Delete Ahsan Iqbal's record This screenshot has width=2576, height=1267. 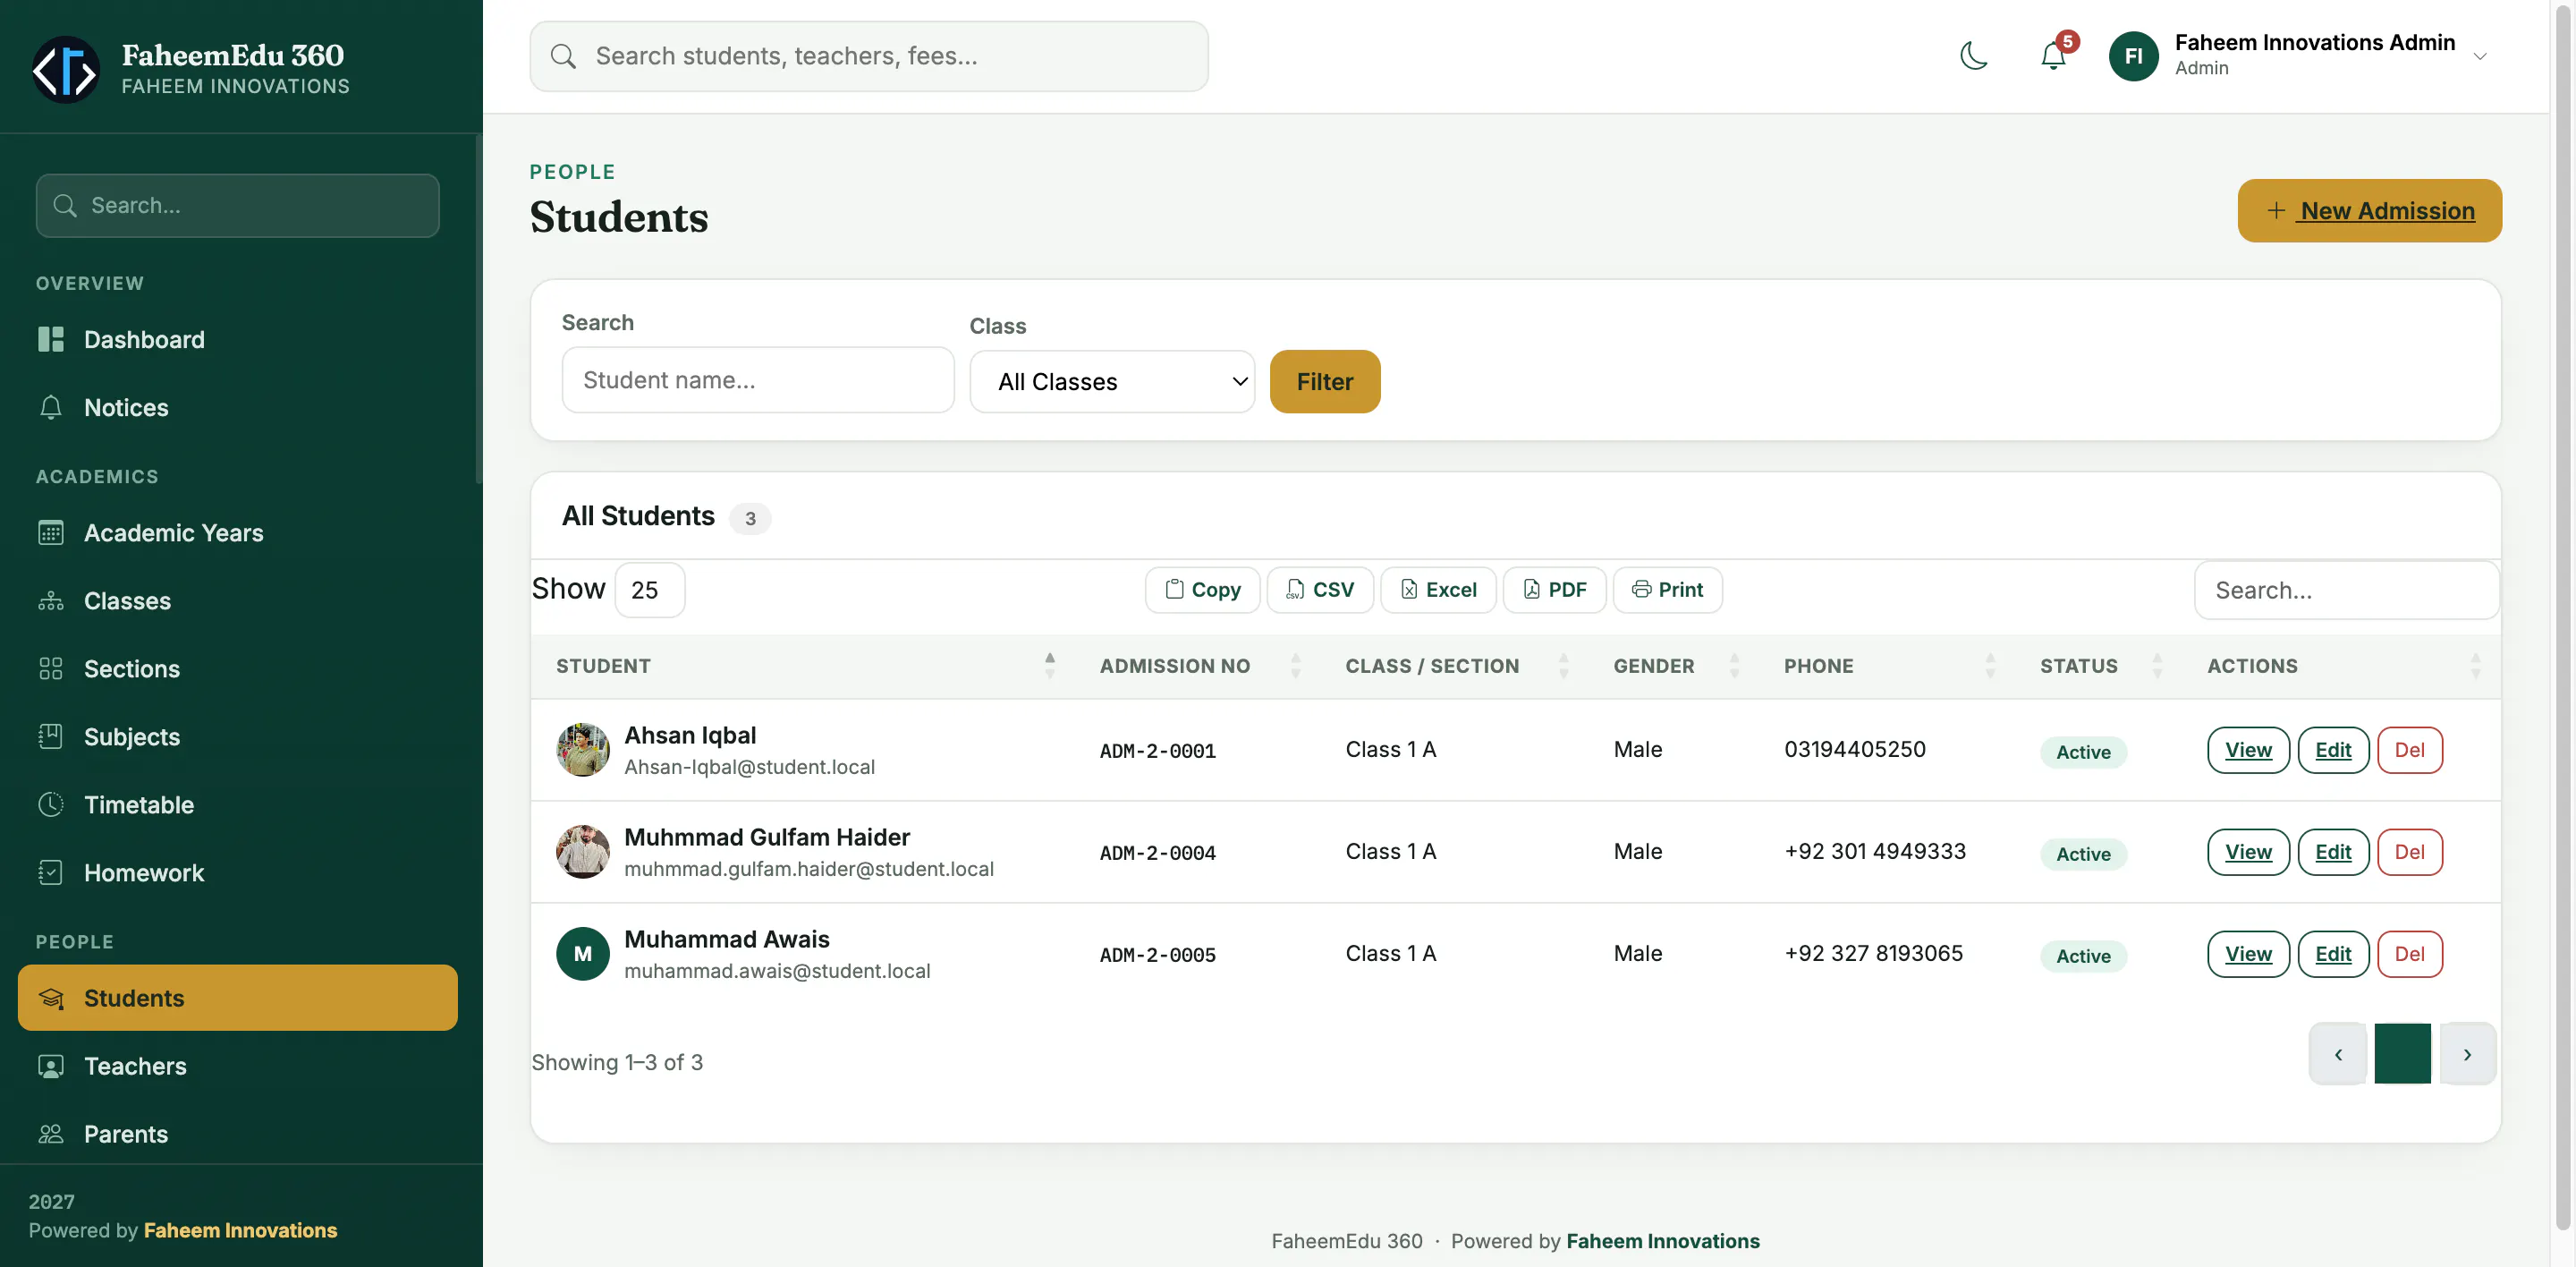pyautogui.click(x=2409, y=750)
